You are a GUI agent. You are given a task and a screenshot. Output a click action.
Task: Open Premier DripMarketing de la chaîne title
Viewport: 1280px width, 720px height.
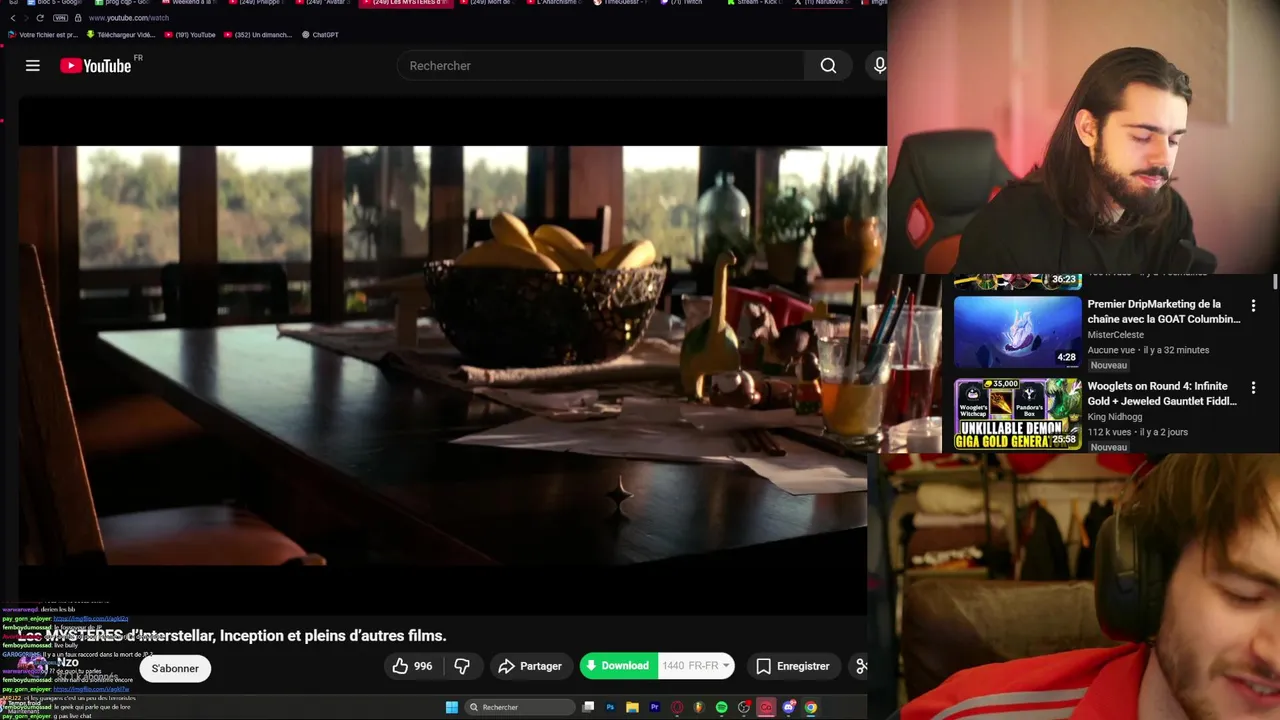[1164, 312]
